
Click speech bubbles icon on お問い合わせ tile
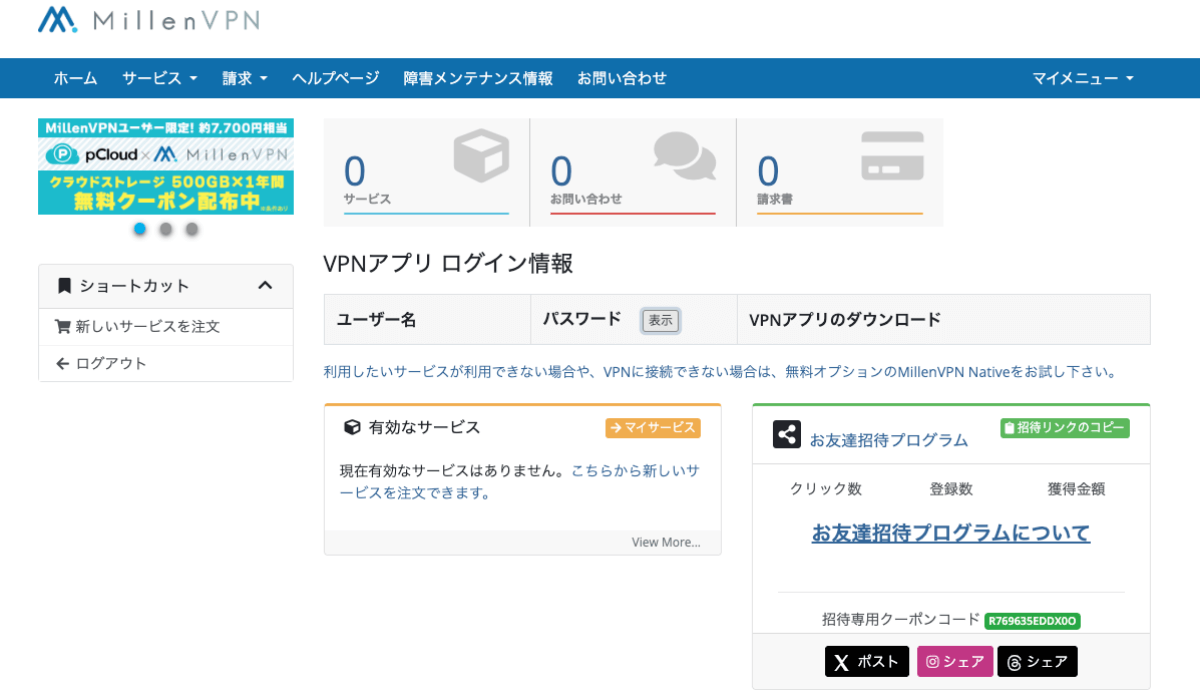coord(685,155)
